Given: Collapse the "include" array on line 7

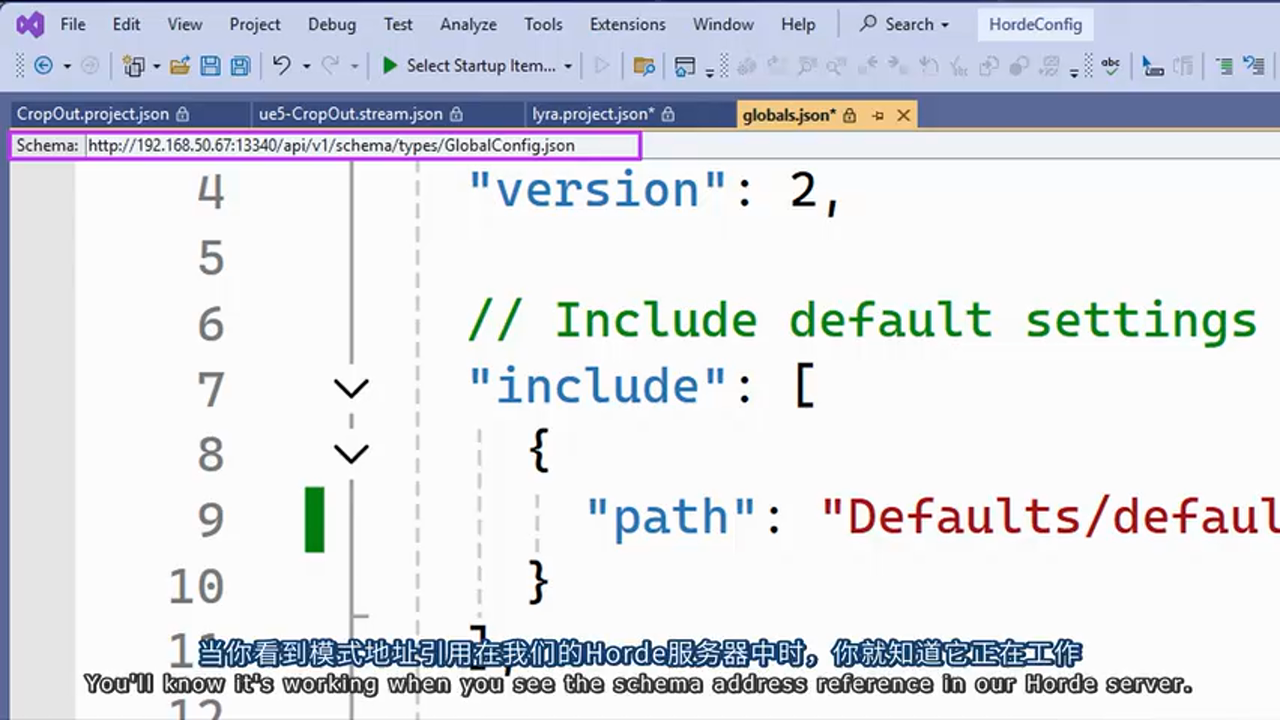Looking at the screenshot, I should coord(351,388).
